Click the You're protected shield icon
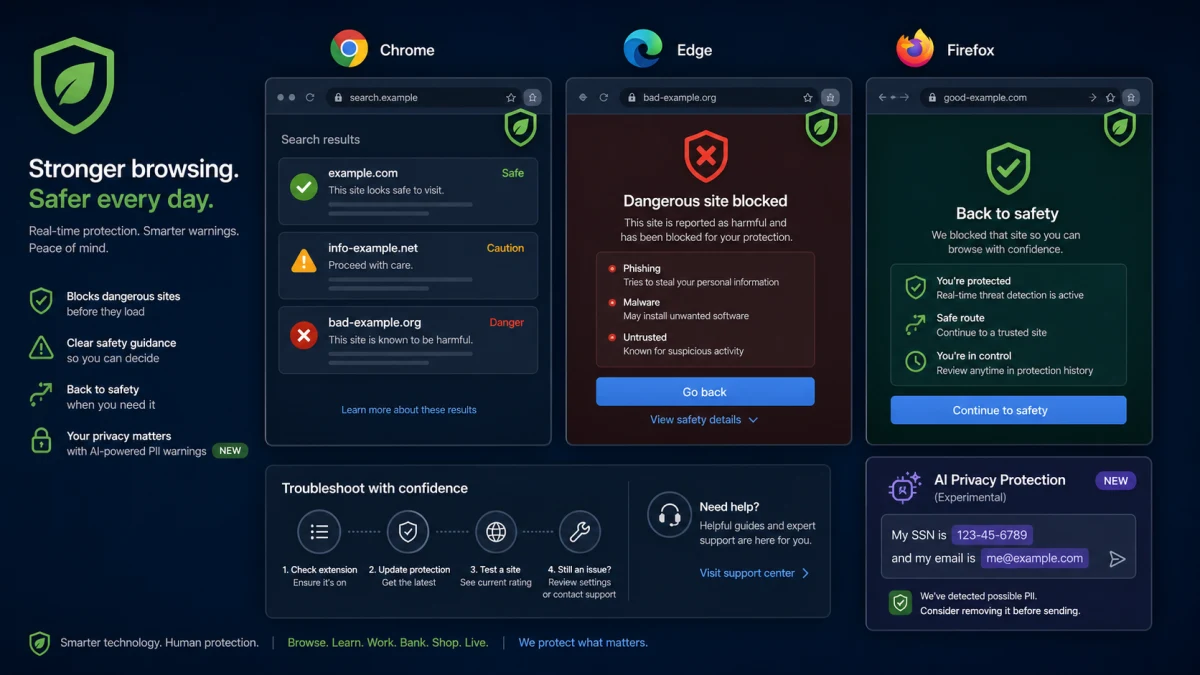 point(915,288)
